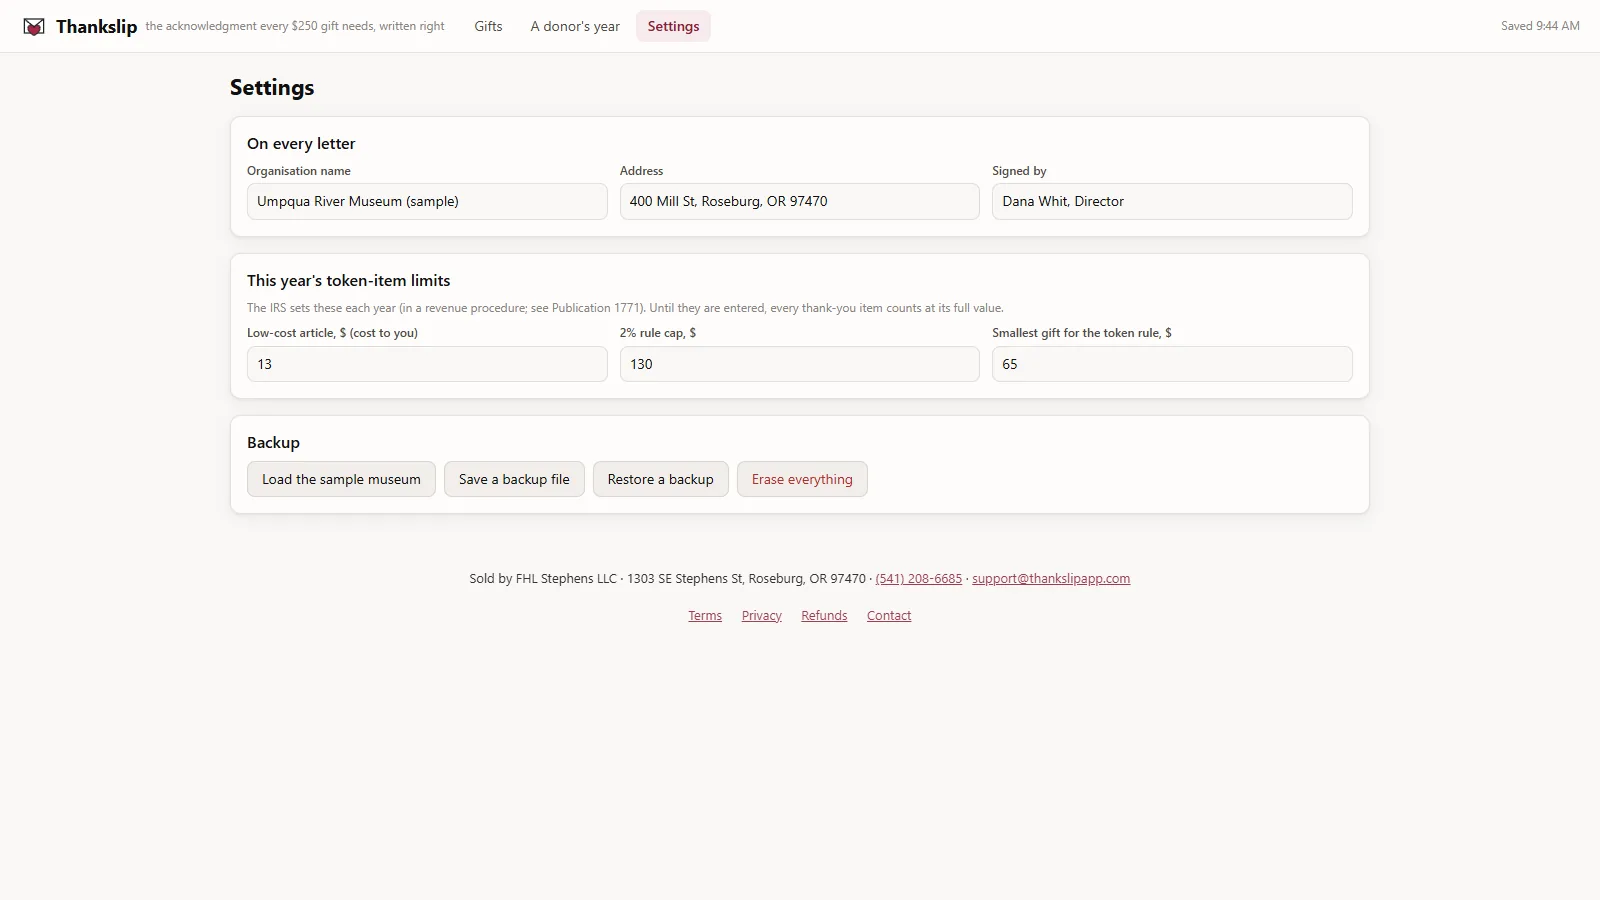Open the Contact link
Screen dimensions: 1600x900
[x=889, y=616]
